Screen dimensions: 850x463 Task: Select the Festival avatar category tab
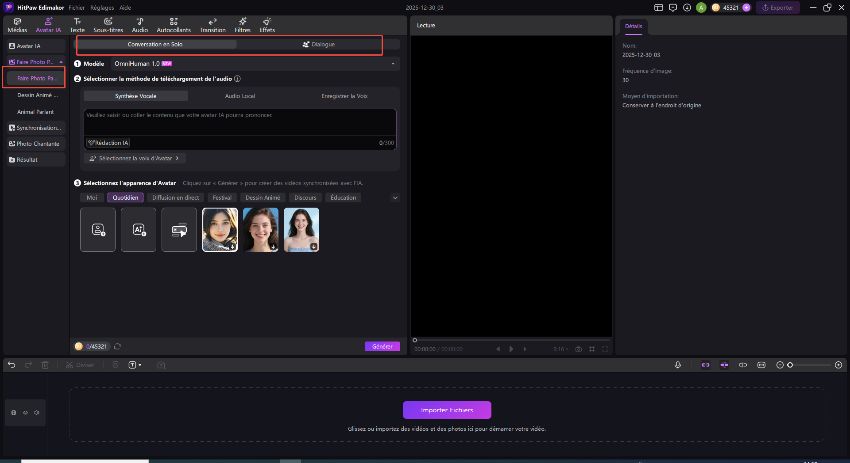click(222, 198)
